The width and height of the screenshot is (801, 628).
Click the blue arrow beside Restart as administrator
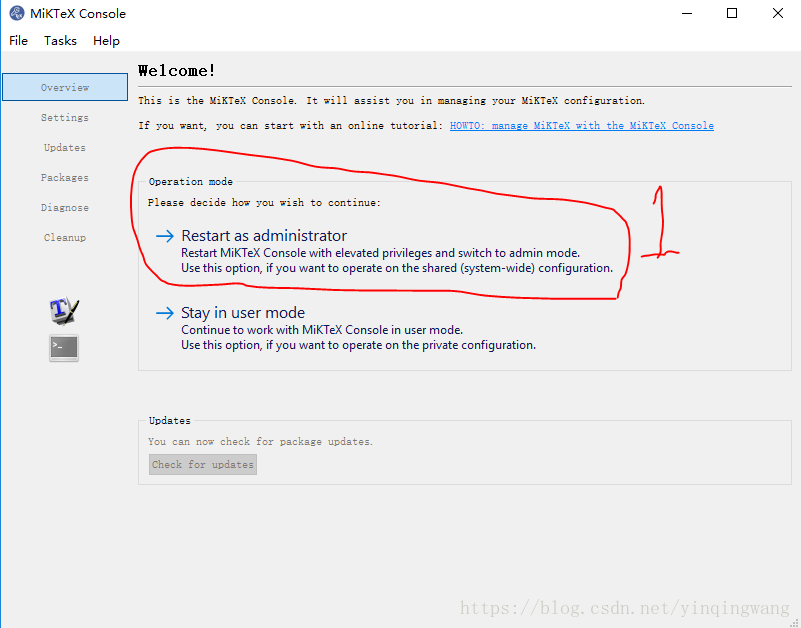pyautogui.click(x=164, y=236)
